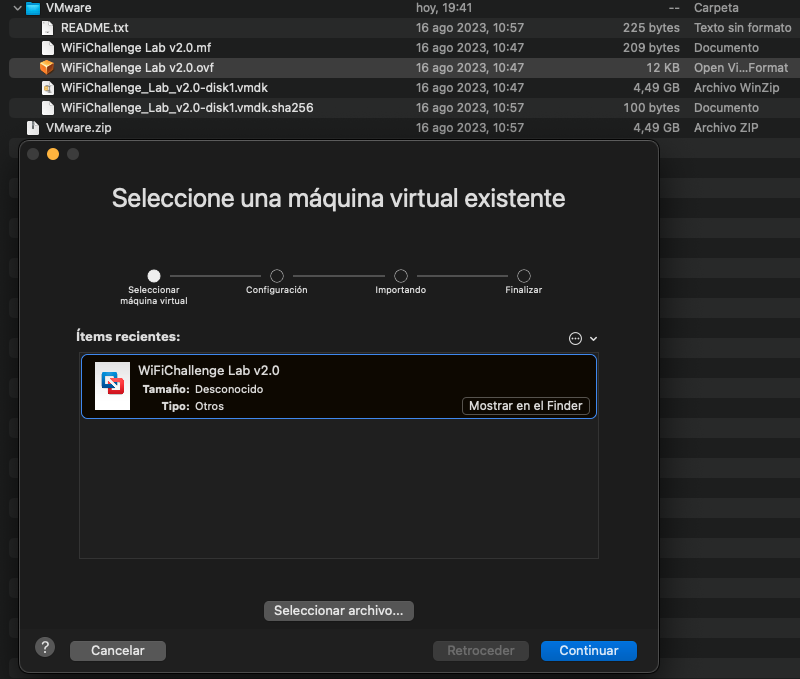Click Seleccionar archivo... button
The width and height of the screenshot is (800, 679).
[339, 611]
